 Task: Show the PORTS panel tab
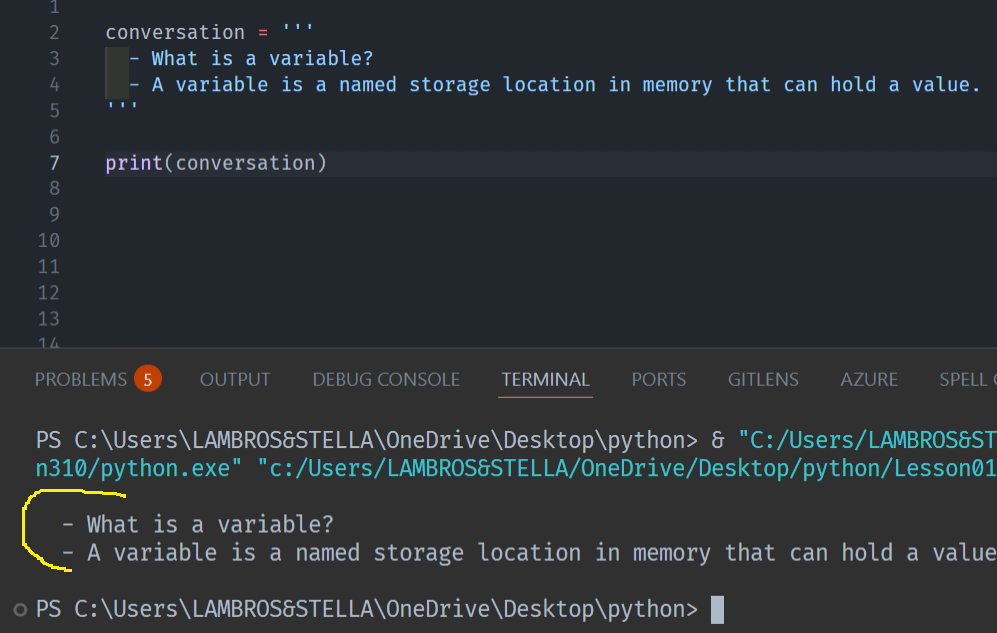658,379
